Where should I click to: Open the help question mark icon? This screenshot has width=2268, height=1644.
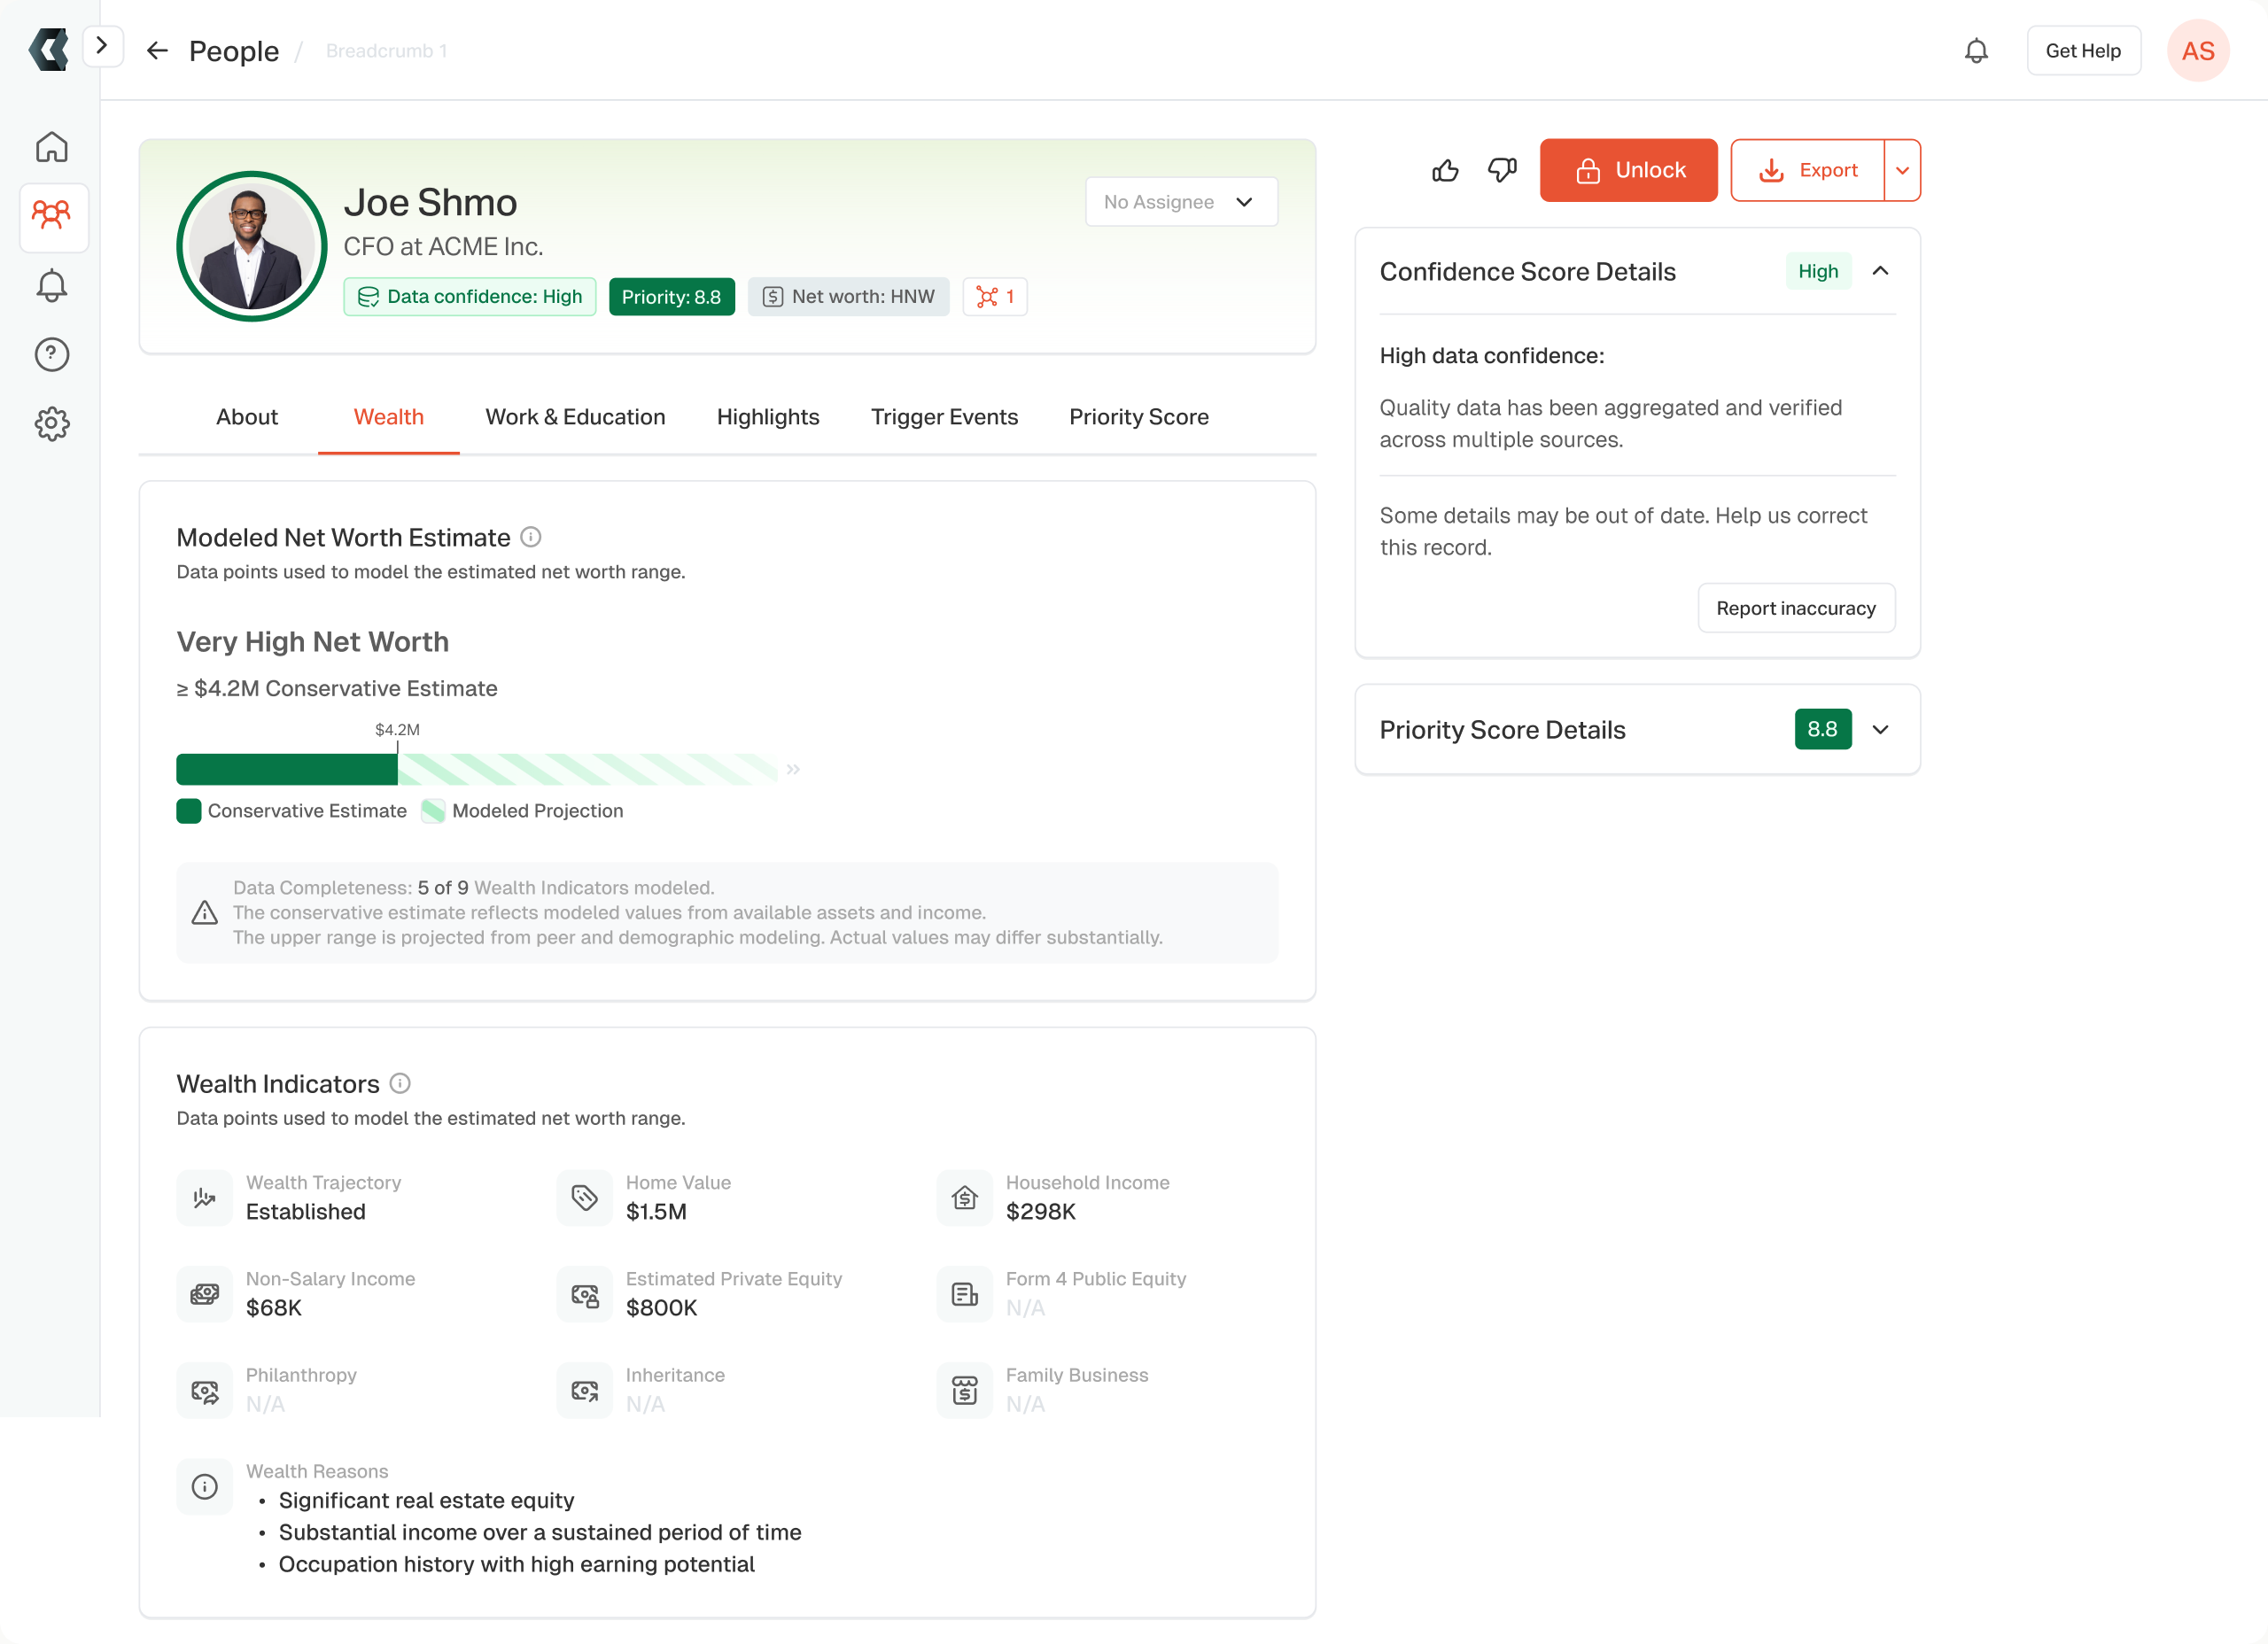click(52, 354)
